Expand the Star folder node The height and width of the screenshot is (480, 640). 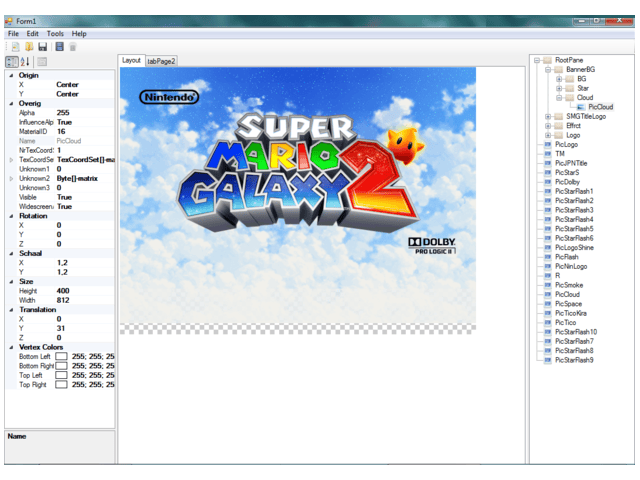559,88
